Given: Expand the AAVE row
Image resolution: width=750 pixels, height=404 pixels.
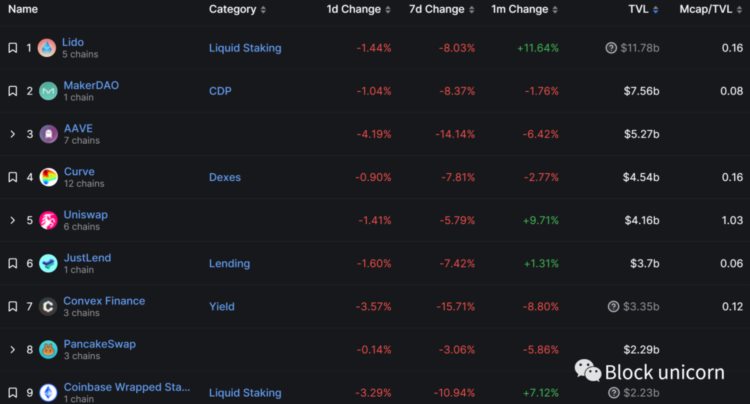Looking at the screenshot, I should 12,134.
